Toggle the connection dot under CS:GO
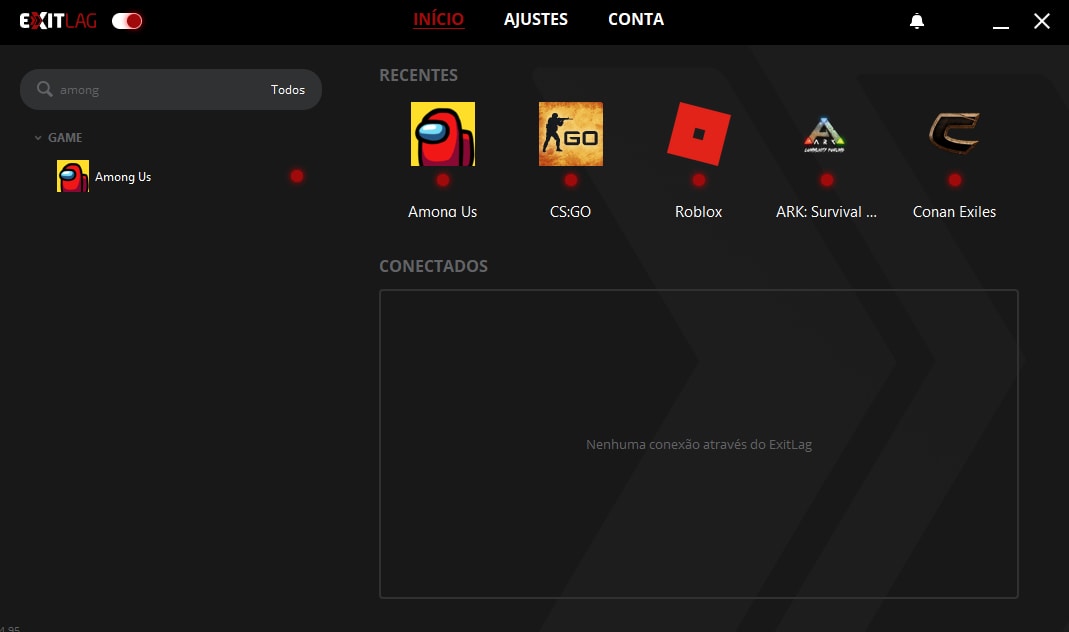 (x=570, y=180)
